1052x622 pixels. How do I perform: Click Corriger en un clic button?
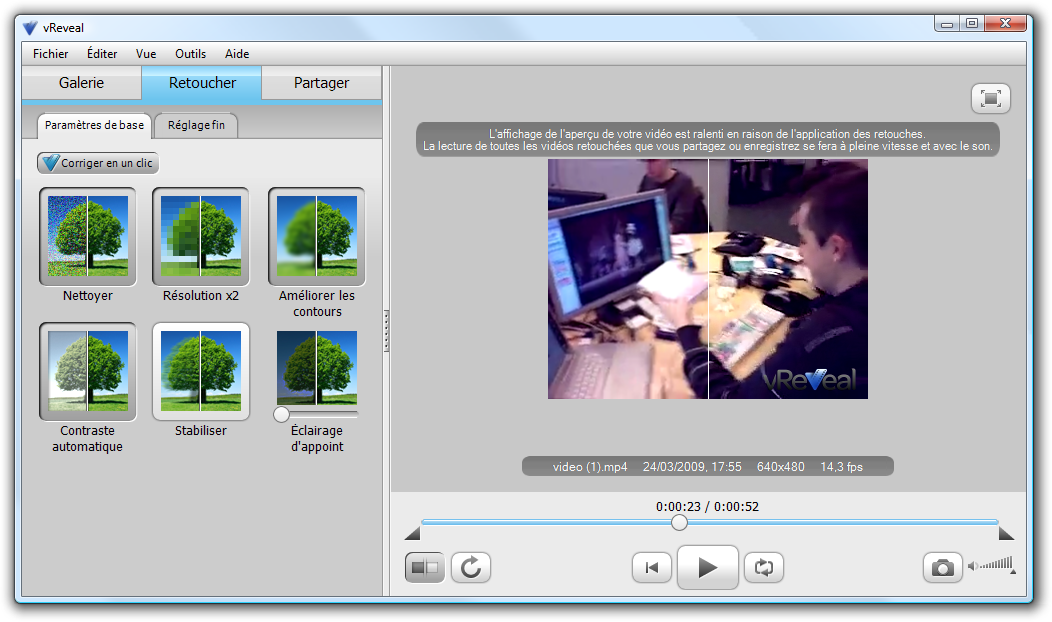point(98,163)
